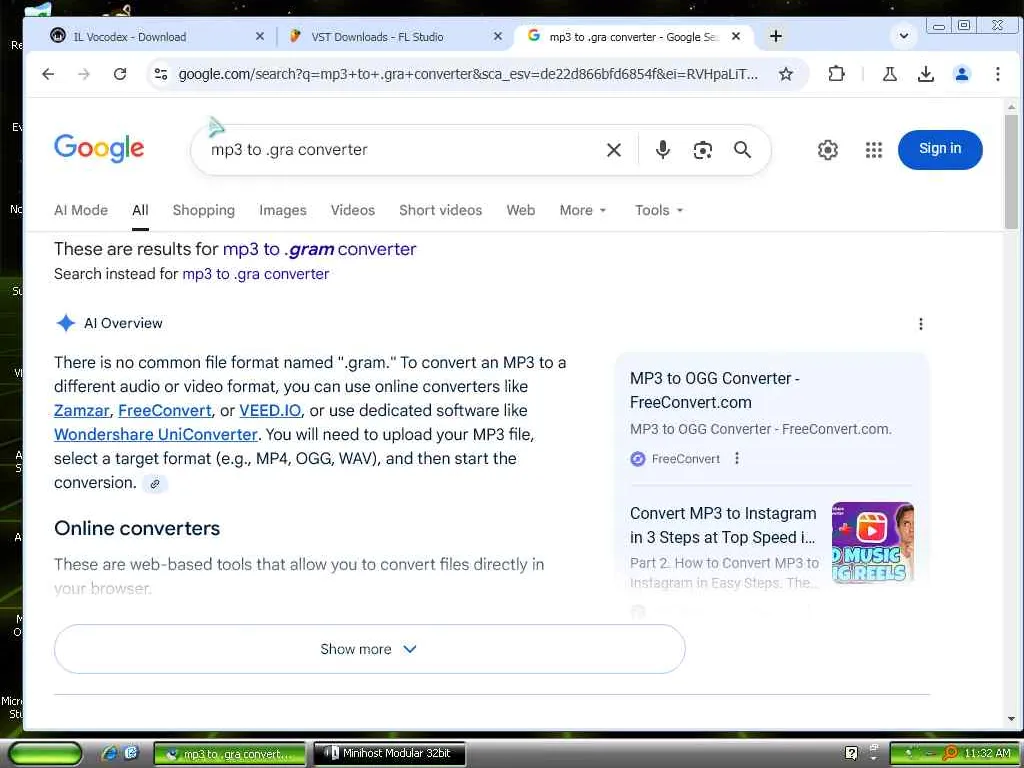Click the address bar URL

[468, 74]
